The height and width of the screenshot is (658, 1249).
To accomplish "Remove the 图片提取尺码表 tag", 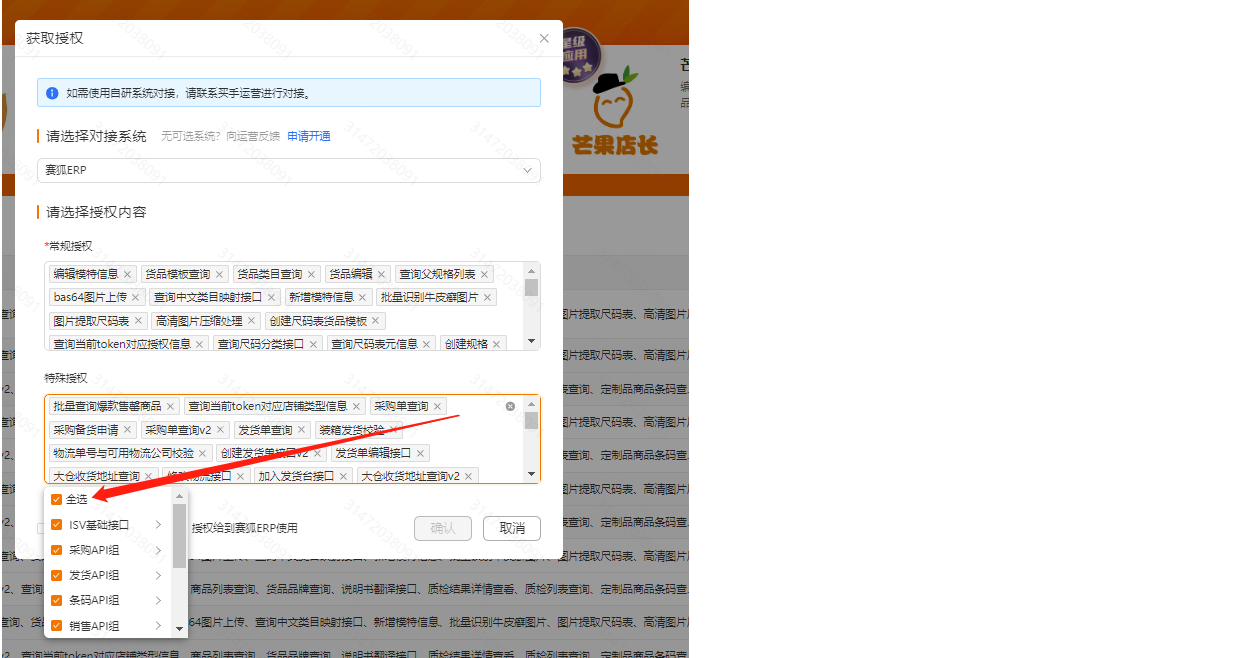I will tap(138, 321).
